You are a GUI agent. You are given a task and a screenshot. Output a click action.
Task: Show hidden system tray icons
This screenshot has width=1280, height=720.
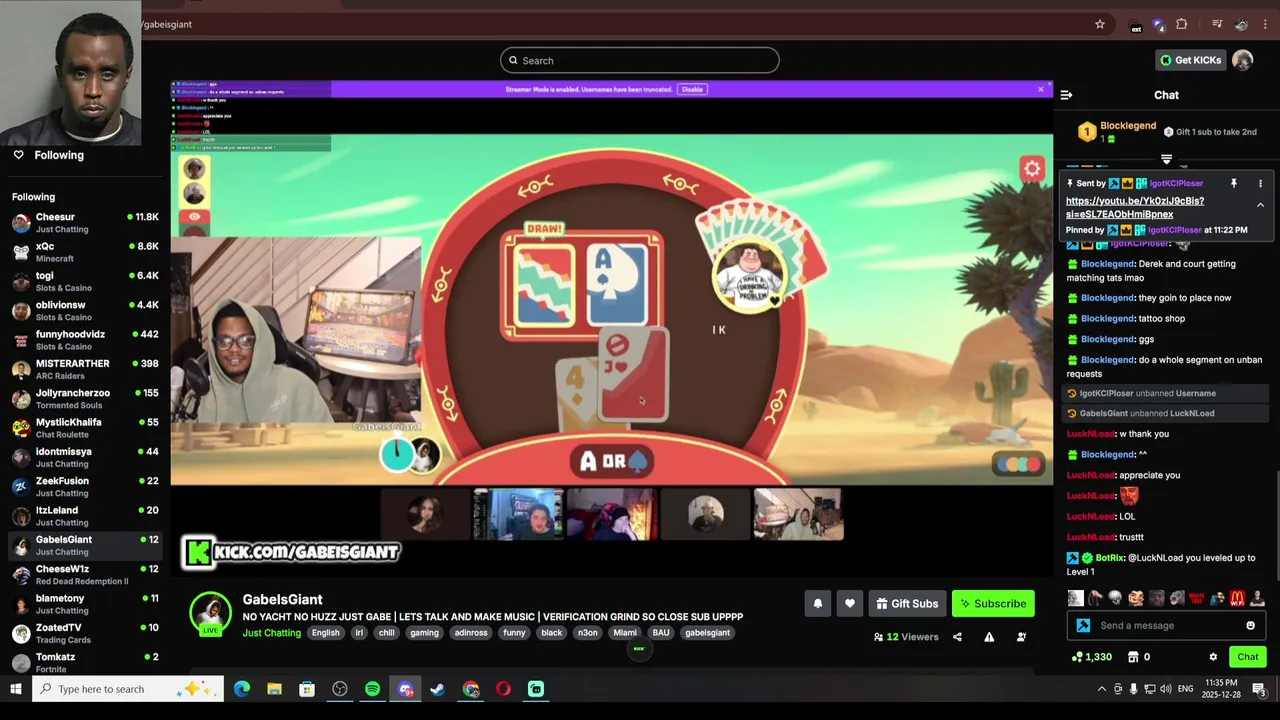(x=1102, y=689)
